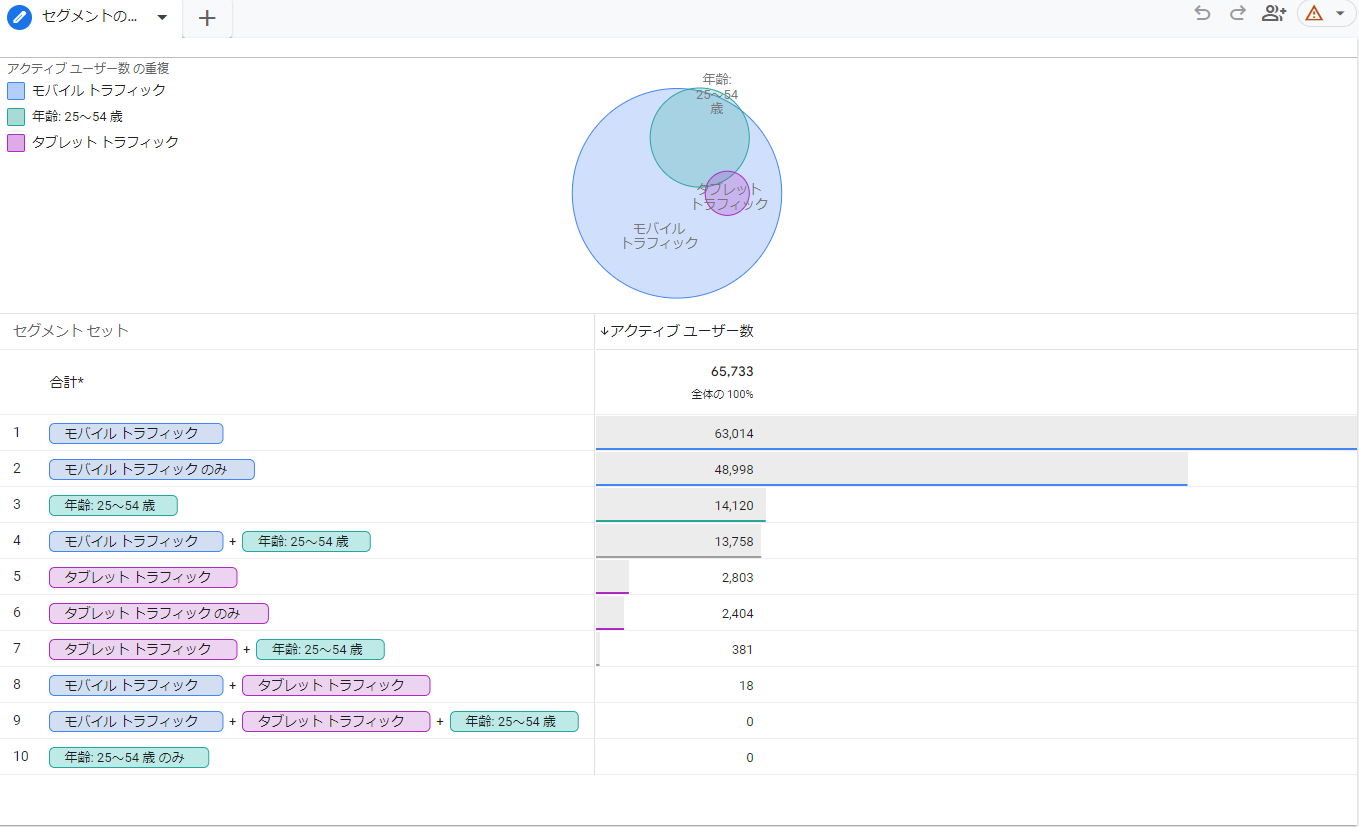Click the 年齢: 25〜54 歳 chip in row 4

pos(306,541)
